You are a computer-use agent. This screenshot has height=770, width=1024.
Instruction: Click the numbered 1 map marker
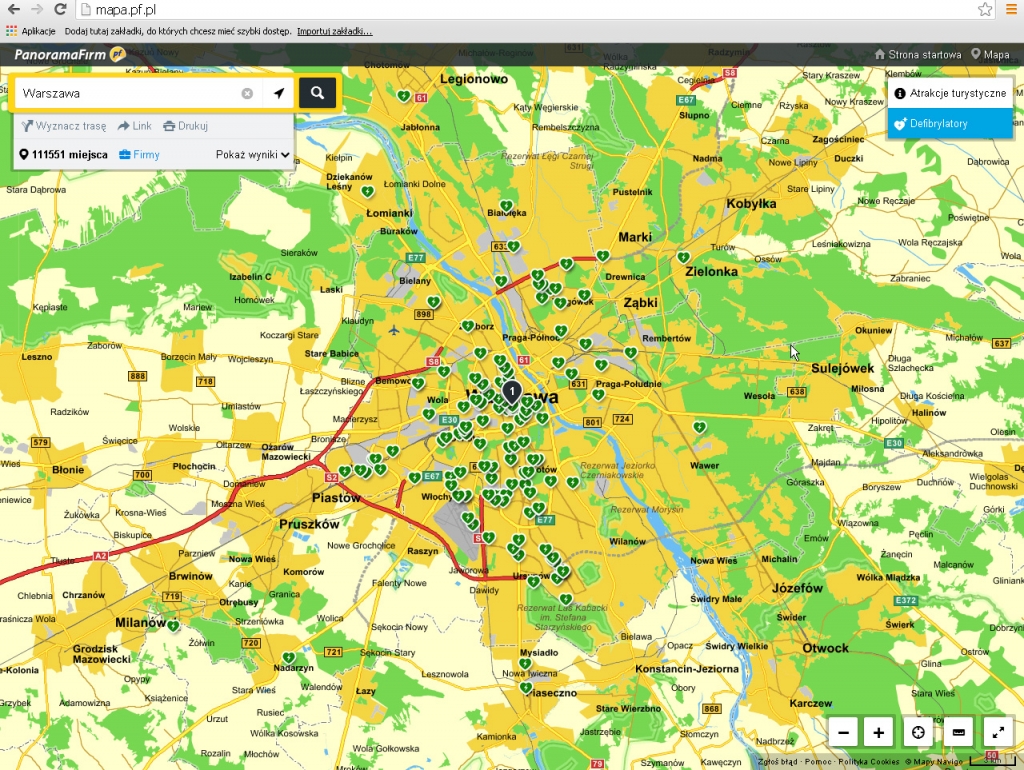click(x=512, y=391)
